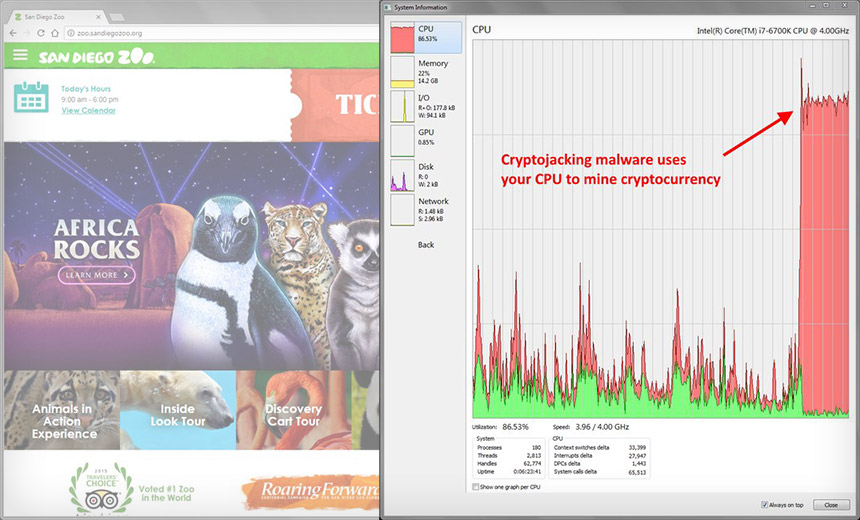Click the Tickets banner

335,105
